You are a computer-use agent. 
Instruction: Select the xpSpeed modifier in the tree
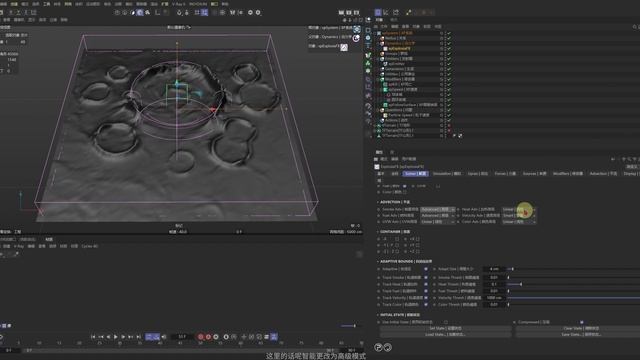pos(402,89)
